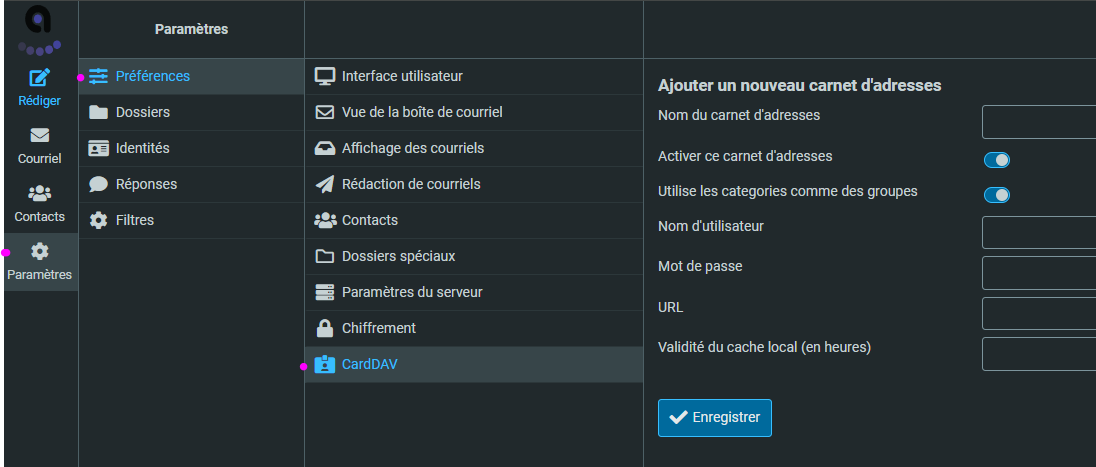Click the Enregistrer button
The image size is (1096, 467).
[x=714, y=418]
